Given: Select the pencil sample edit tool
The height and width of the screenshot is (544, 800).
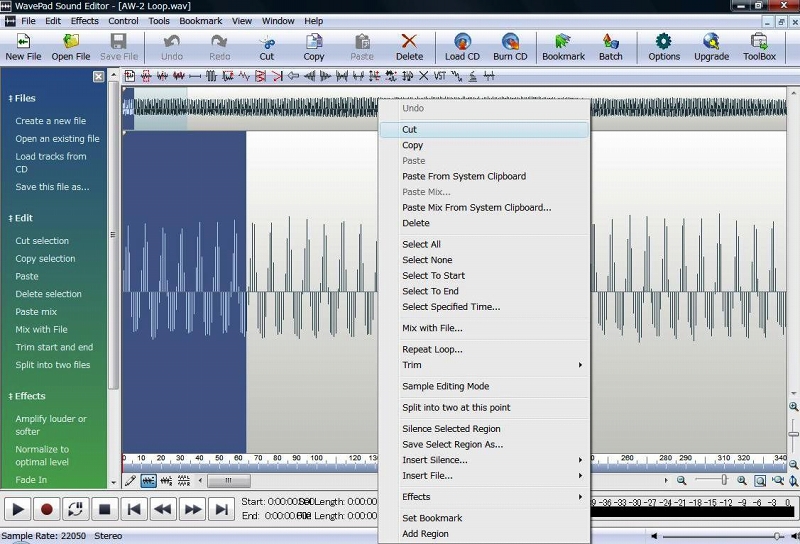Looking at the screenshot, I should coord(130,480).
